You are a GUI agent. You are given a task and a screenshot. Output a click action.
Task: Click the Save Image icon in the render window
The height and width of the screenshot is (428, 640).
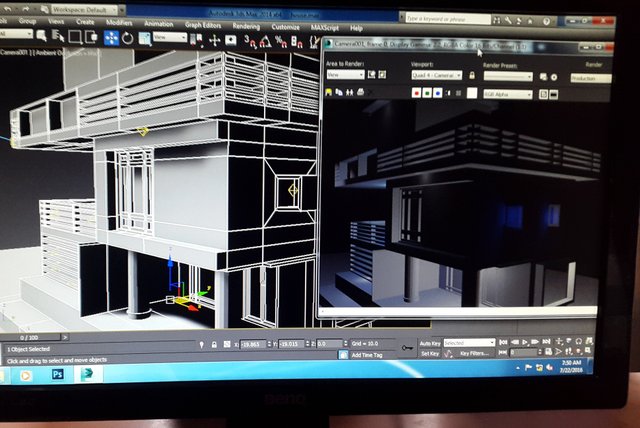pos(329,92)
